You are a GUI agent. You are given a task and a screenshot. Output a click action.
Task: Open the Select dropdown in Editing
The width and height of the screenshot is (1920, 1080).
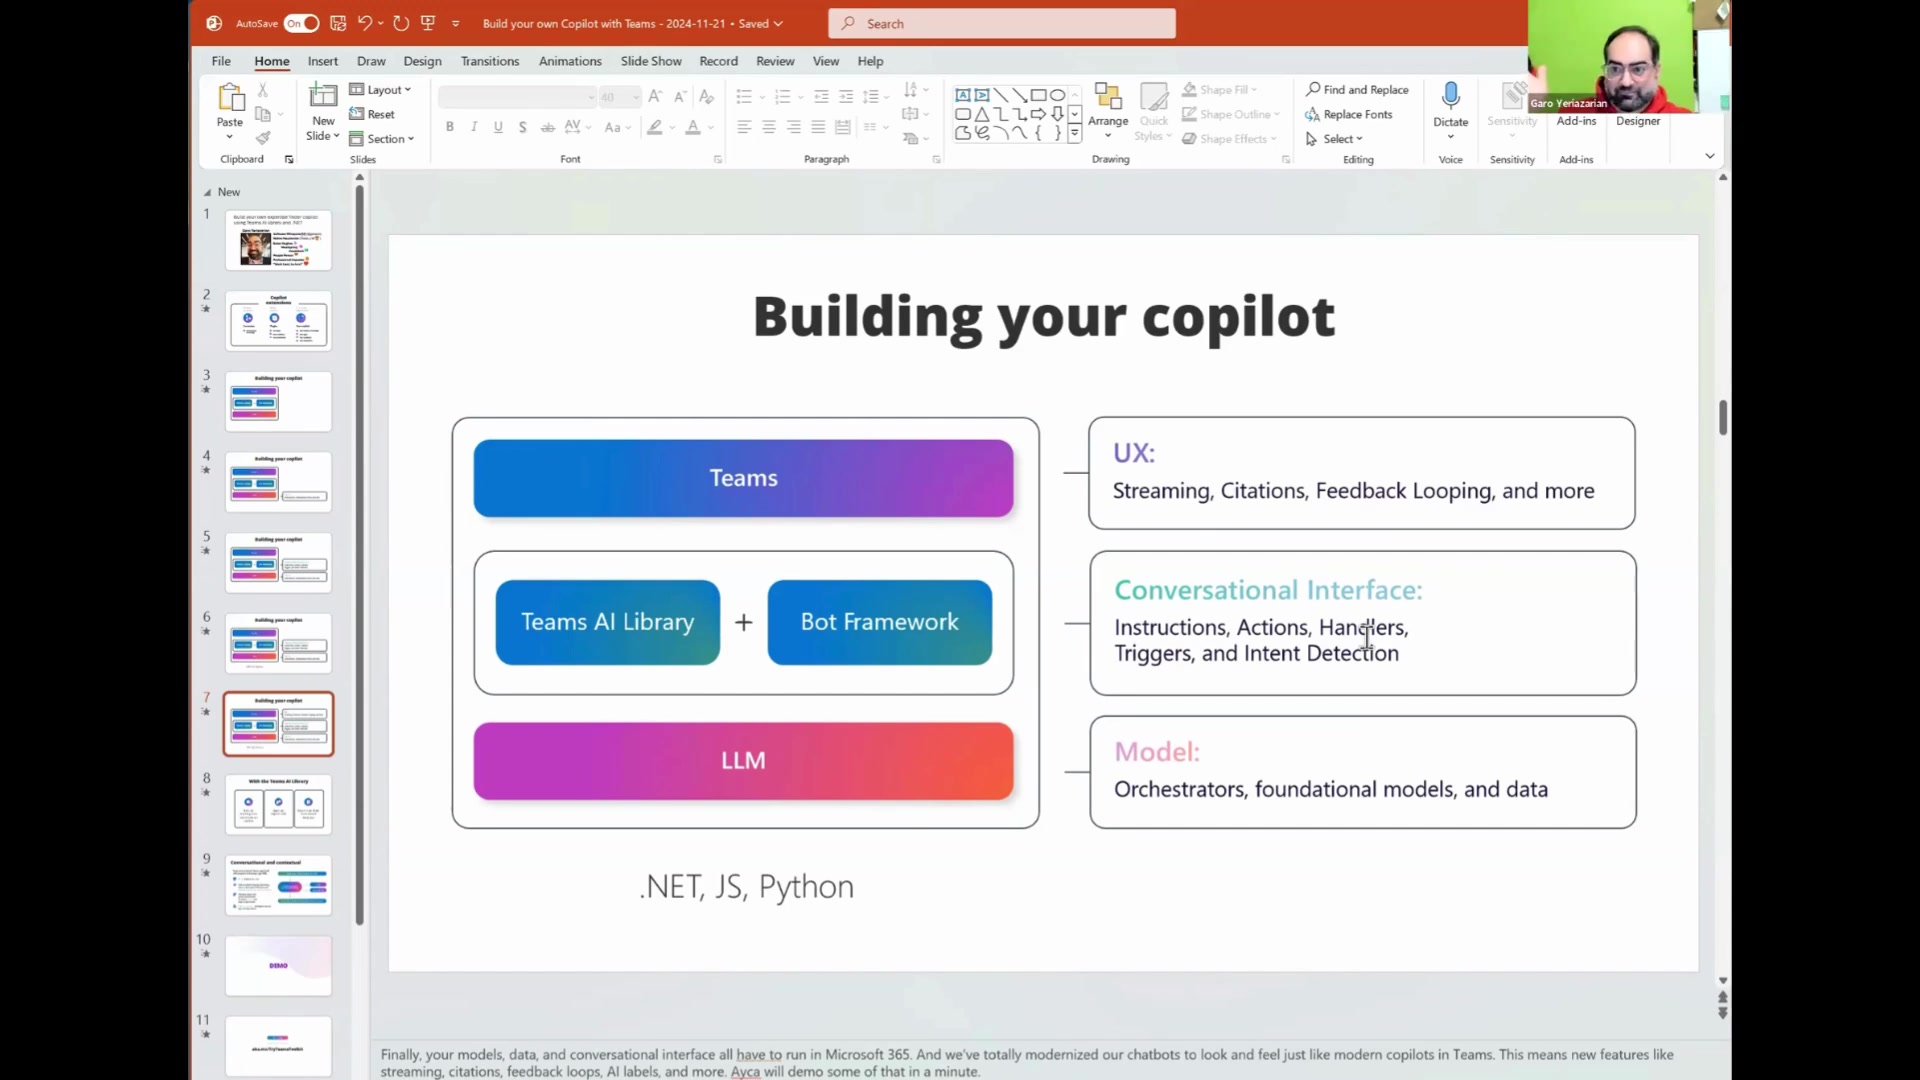point(1334,139)
